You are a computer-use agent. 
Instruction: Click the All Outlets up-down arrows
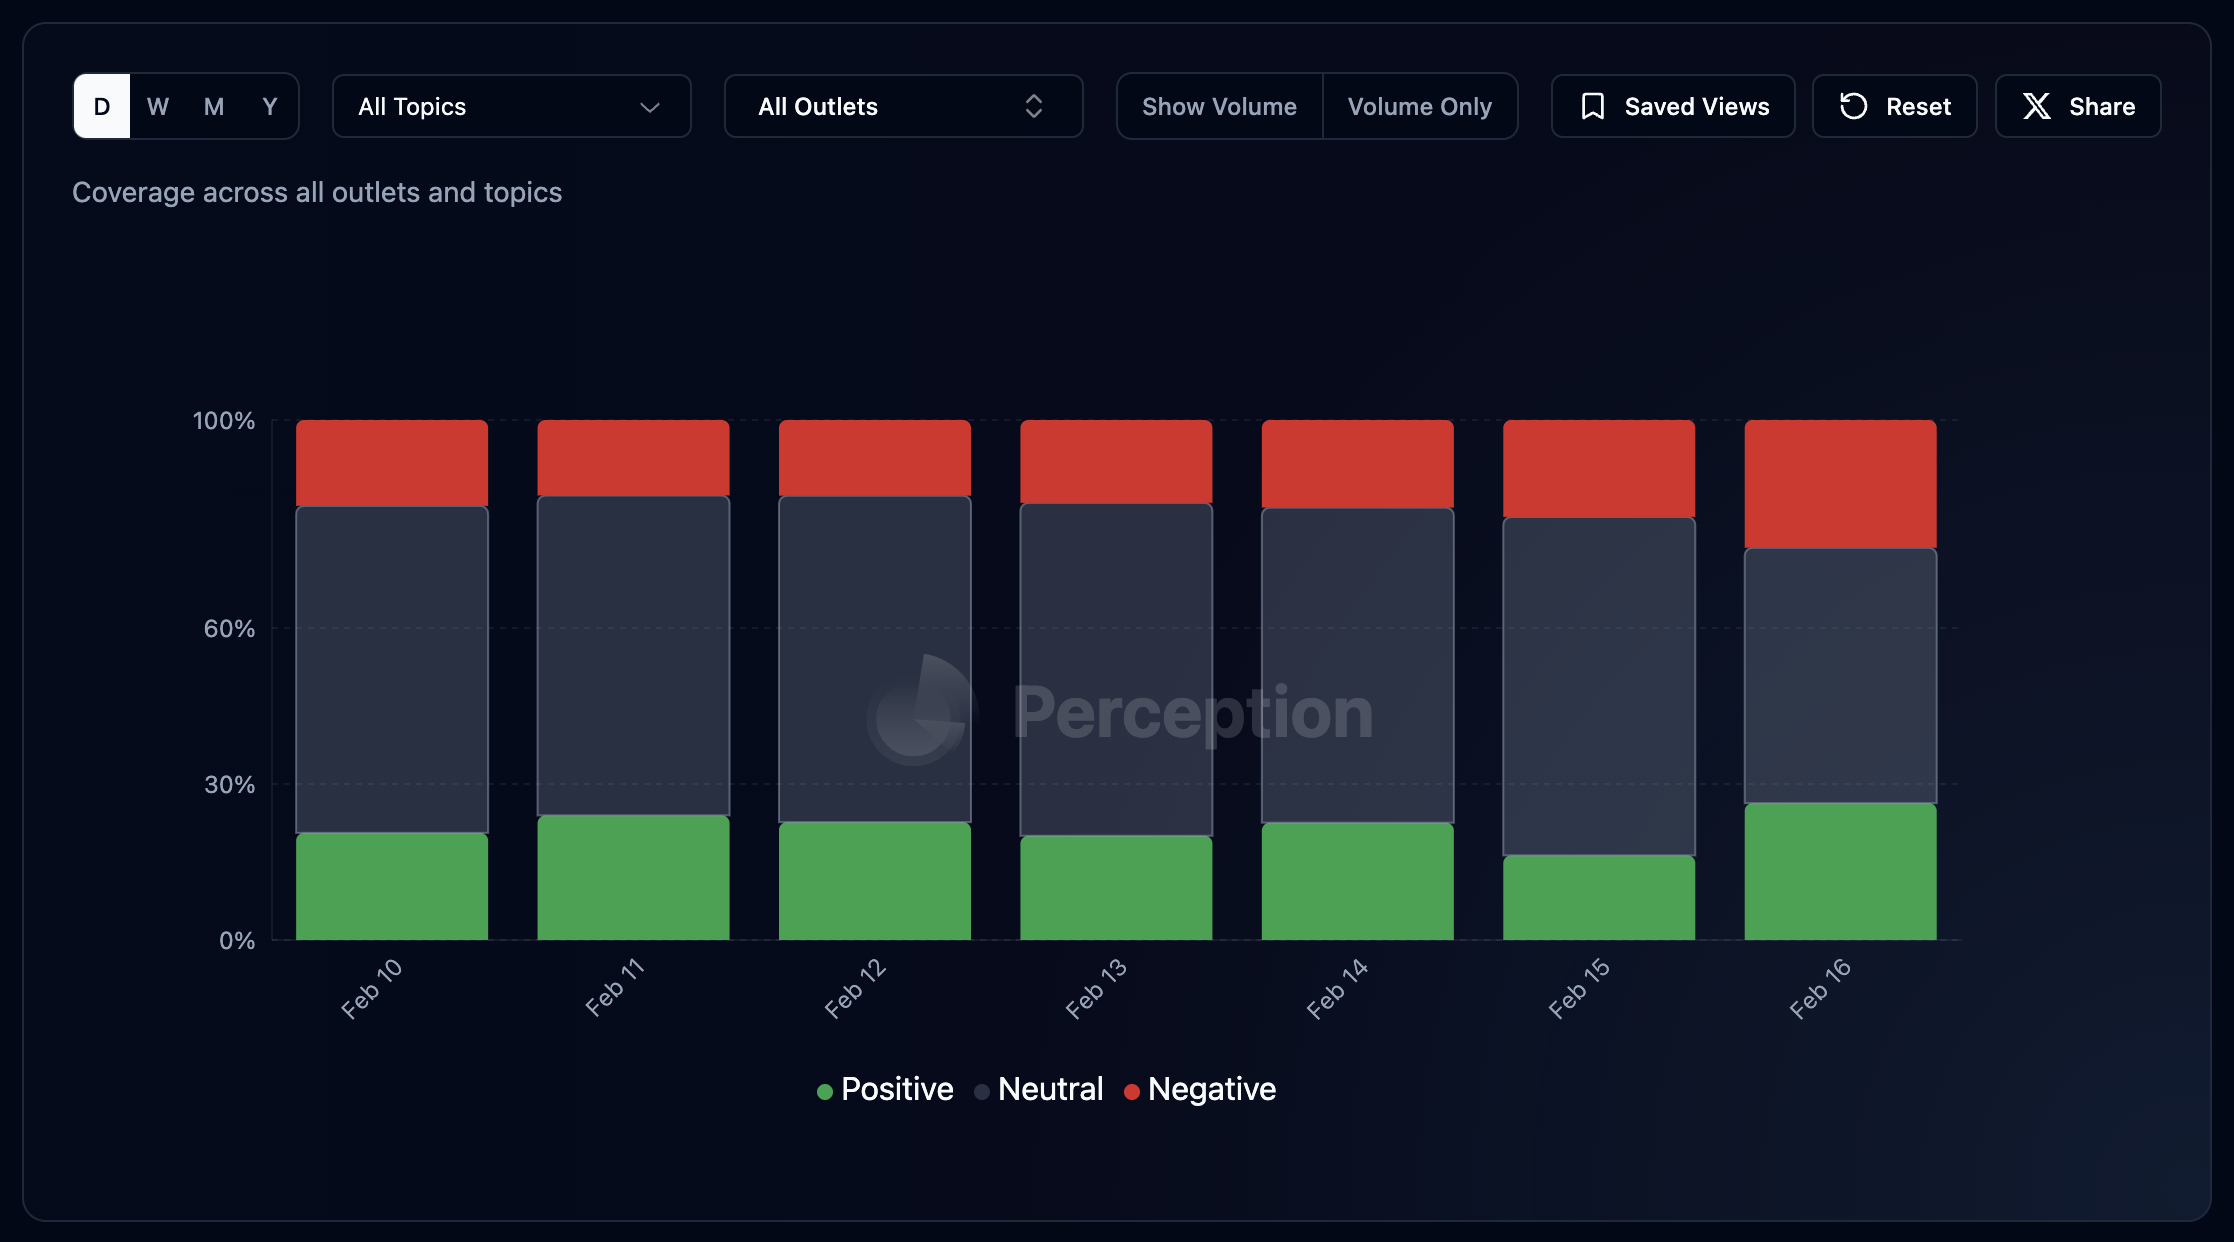pos(1034,106)
